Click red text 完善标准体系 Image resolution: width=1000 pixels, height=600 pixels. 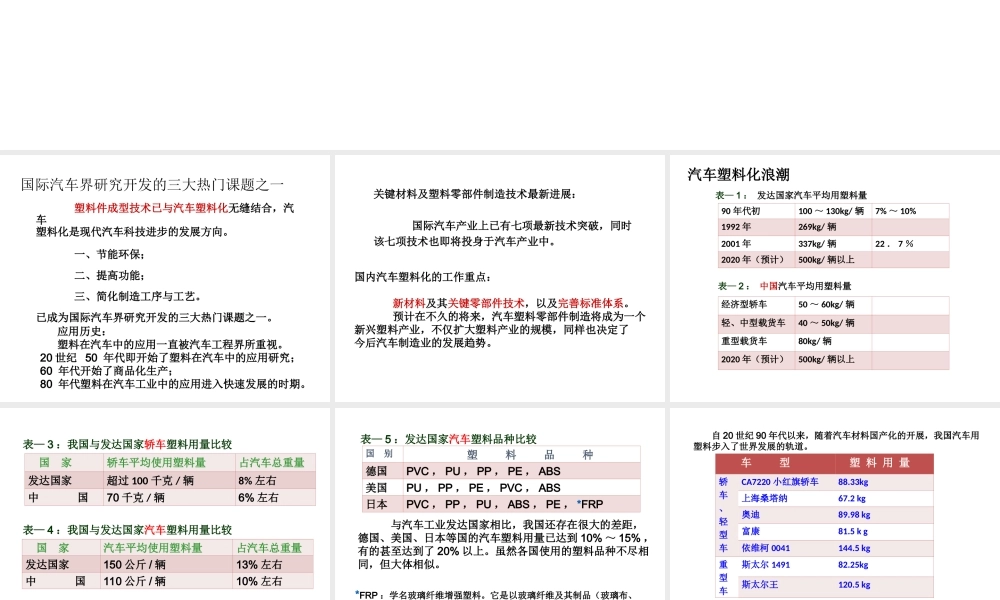tap(591, 304)
